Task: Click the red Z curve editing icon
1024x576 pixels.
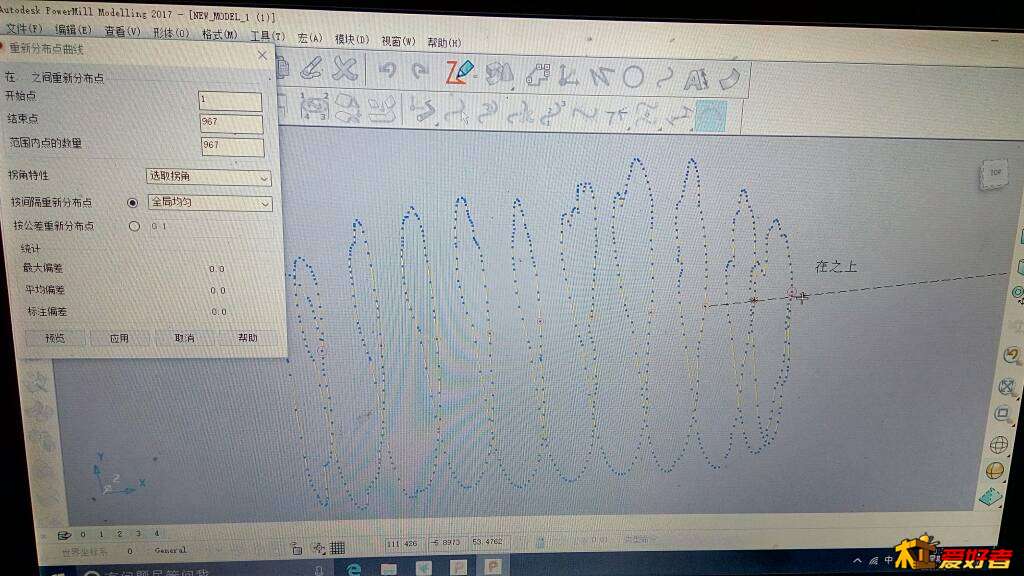Action: pos(460,71)
